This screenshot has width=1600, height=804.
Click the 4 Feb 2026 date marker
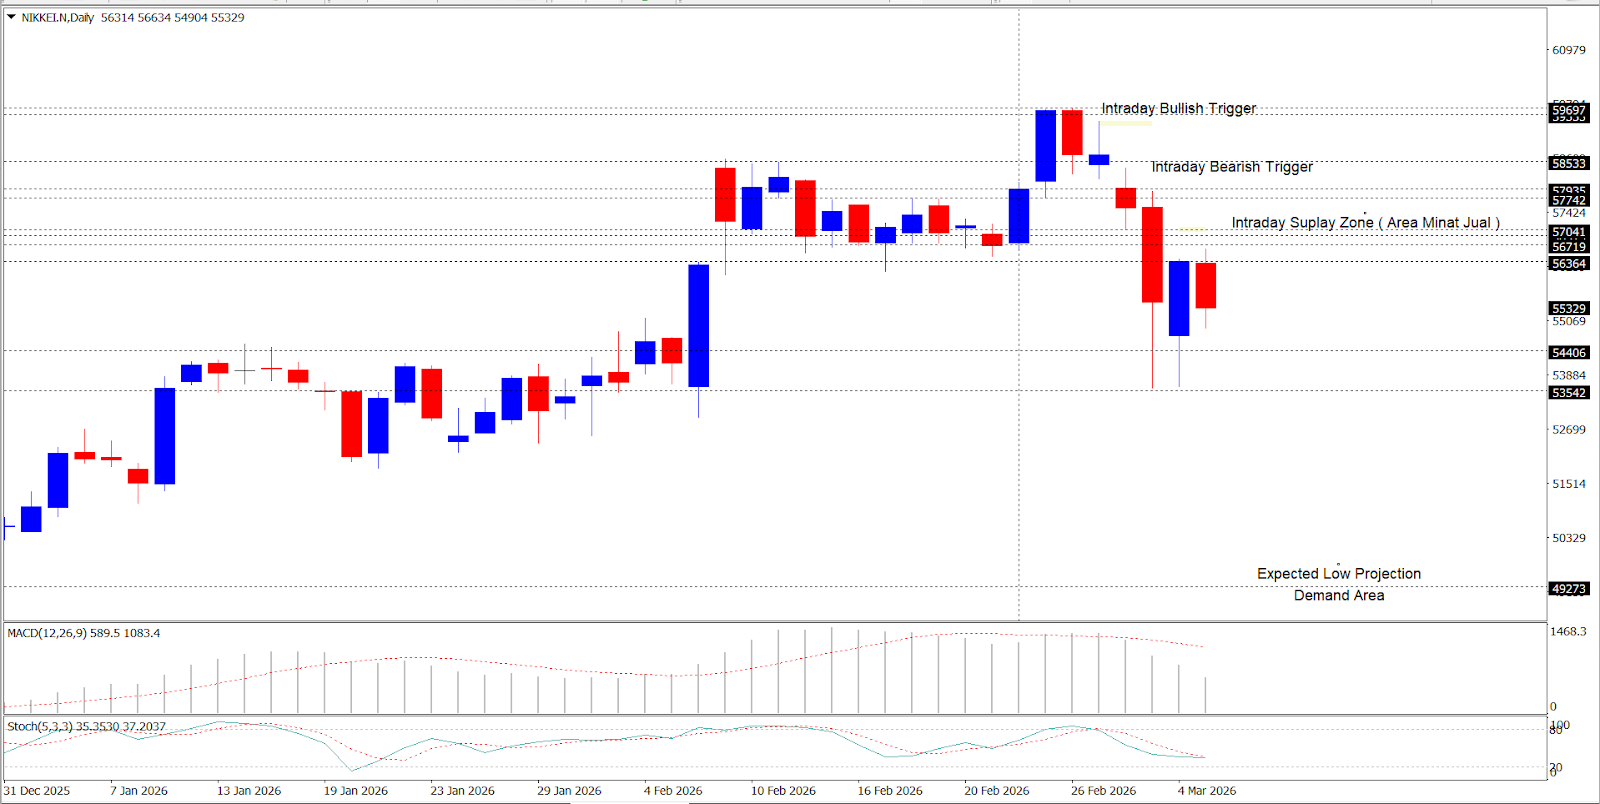(673, 791)
